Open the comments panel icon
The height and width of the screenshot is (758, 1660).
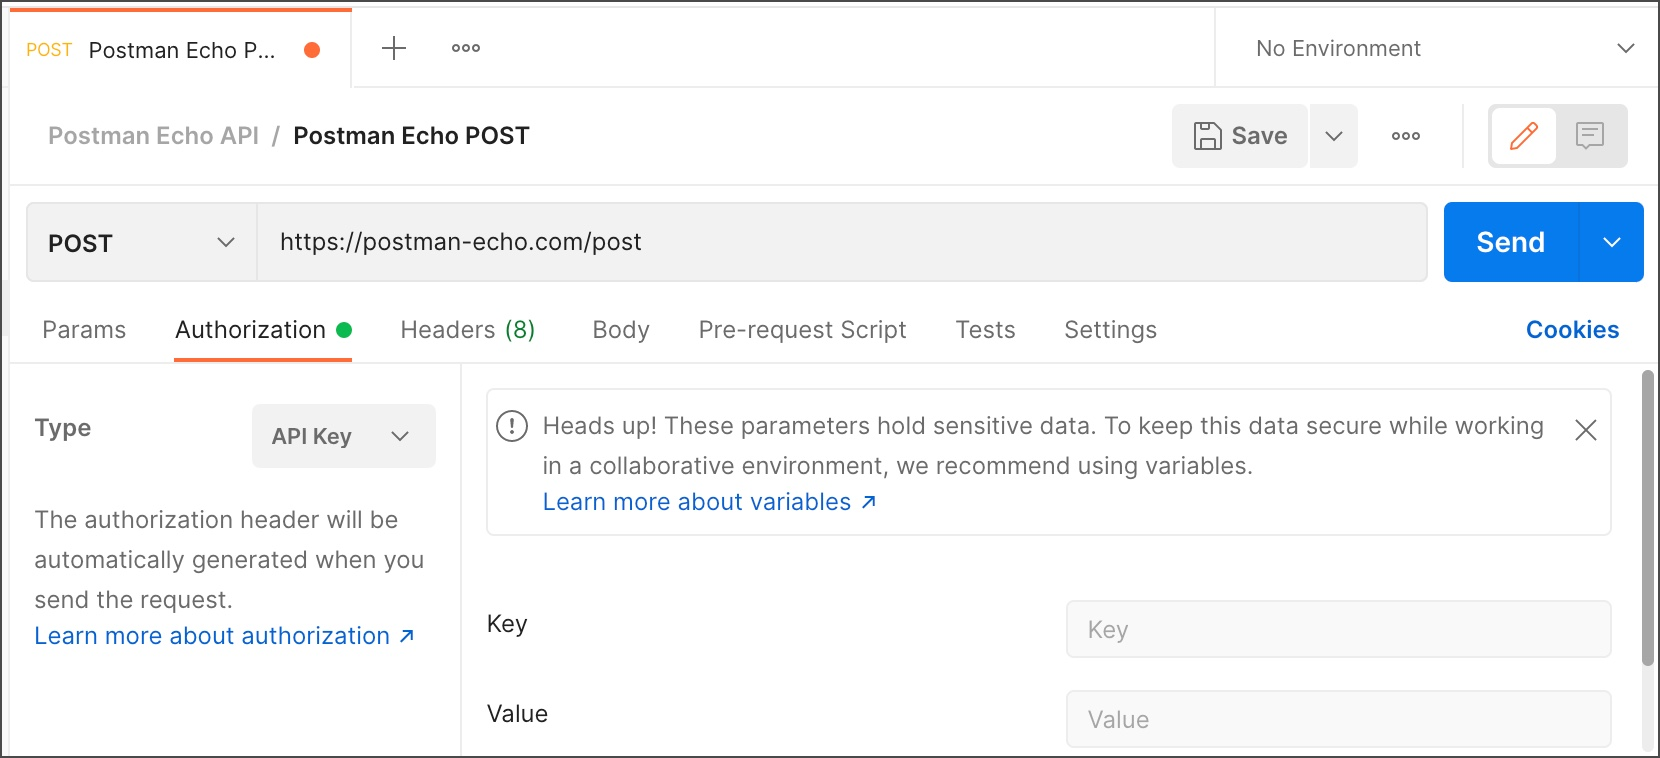coord(1590,136)
